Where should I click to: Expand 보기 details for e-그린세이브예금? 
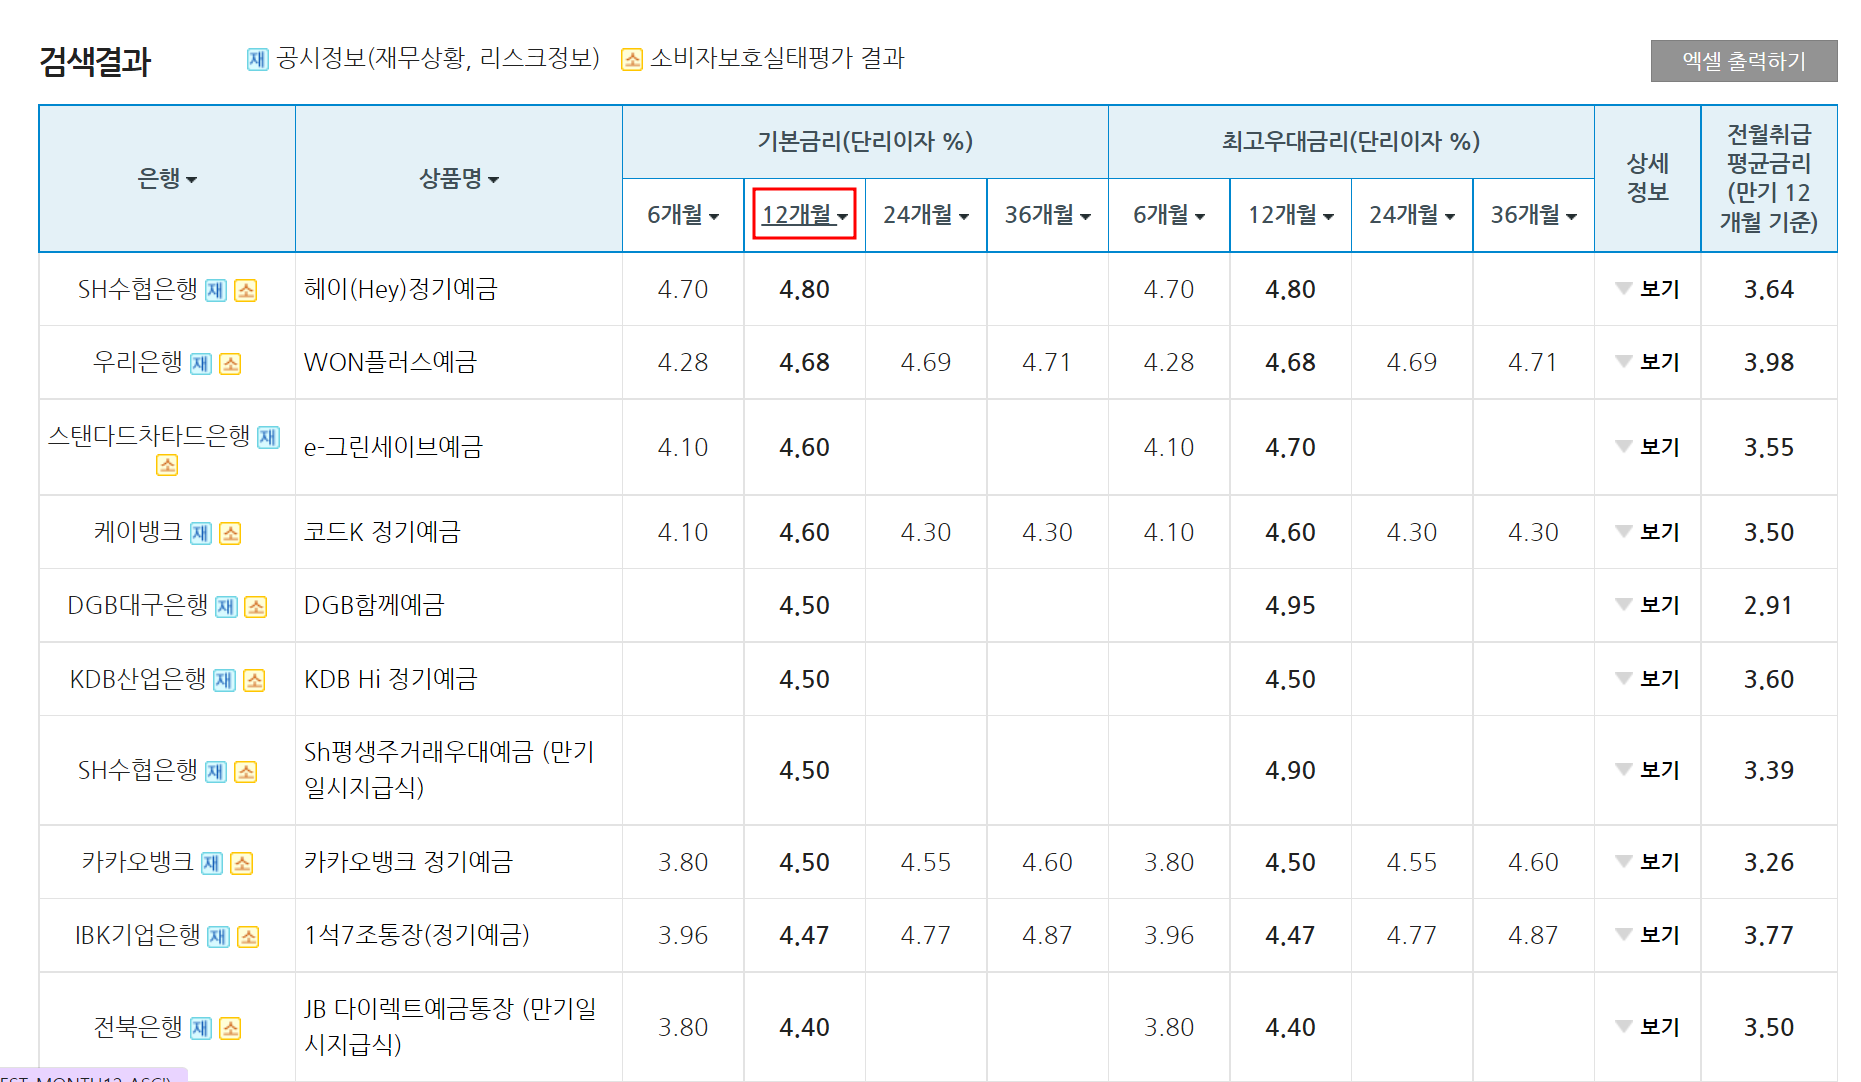tap(1648, 447)
